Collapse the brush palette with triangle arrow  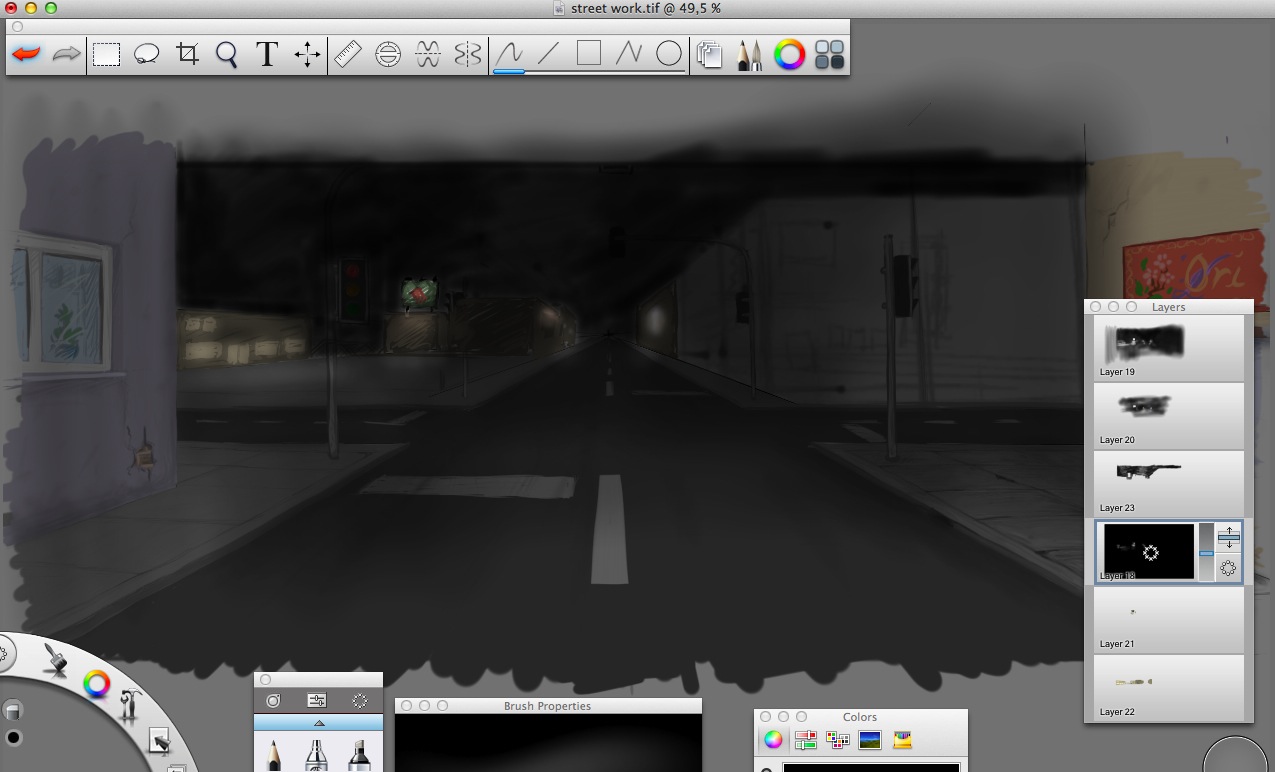point(319,723)
